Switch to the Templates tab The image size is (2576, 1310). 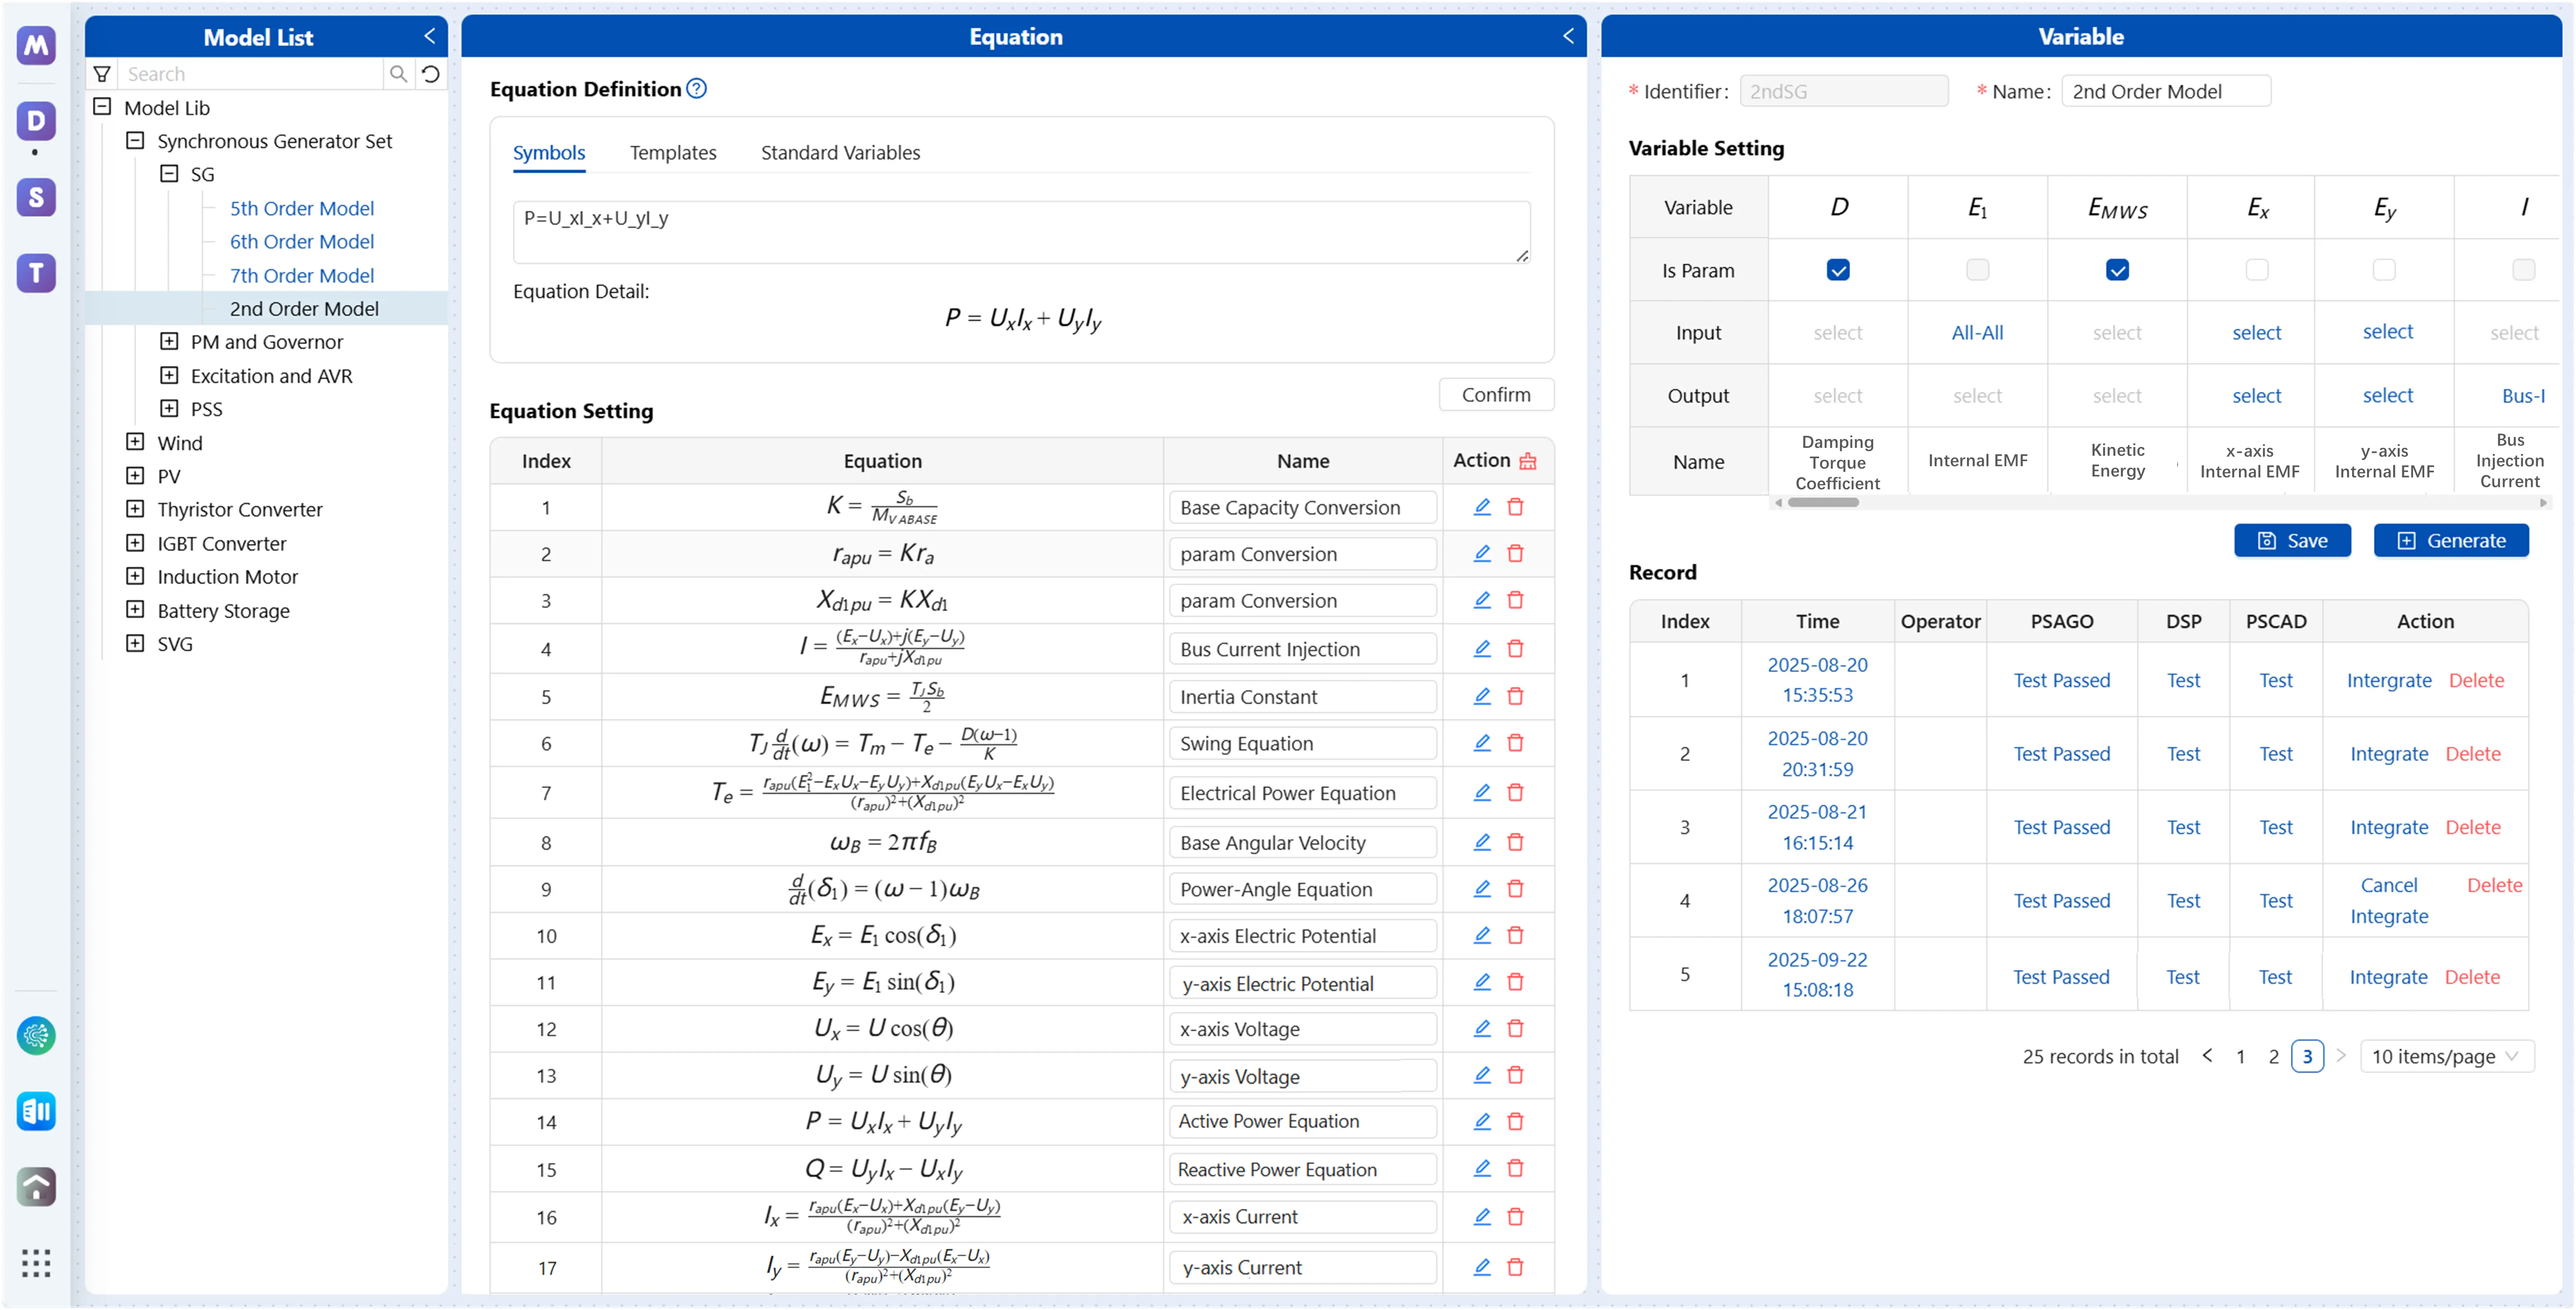(673, 153)
